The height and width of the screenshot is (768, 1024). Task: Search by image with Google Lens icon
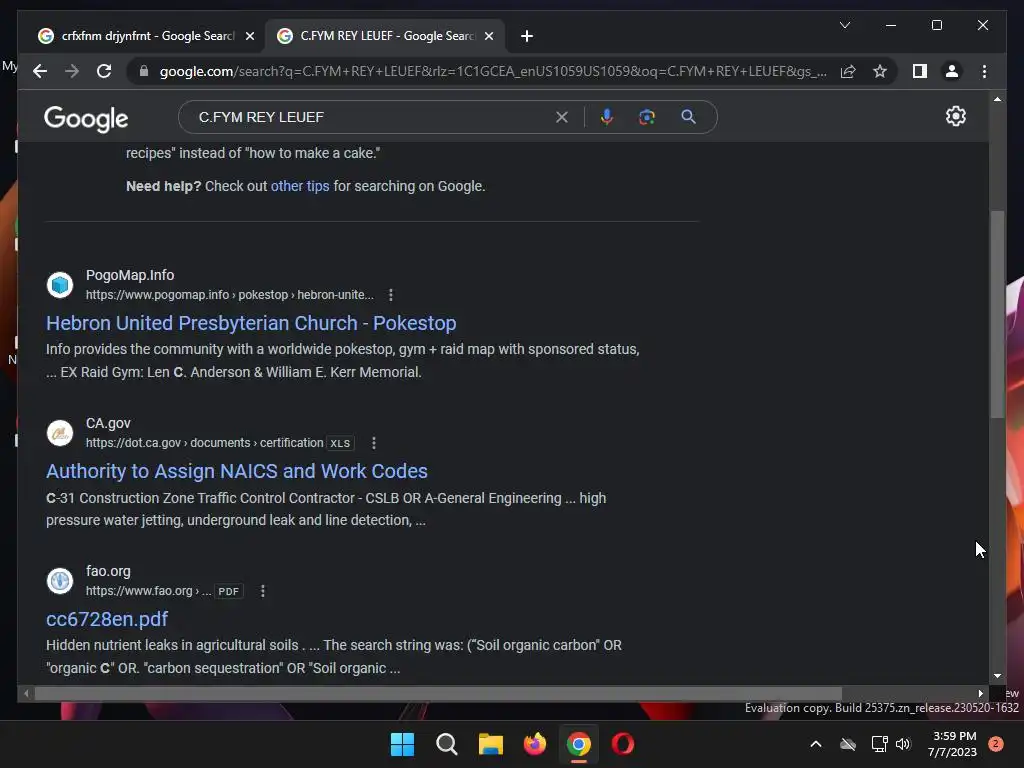pyautogui.click(x=647, y=117)
